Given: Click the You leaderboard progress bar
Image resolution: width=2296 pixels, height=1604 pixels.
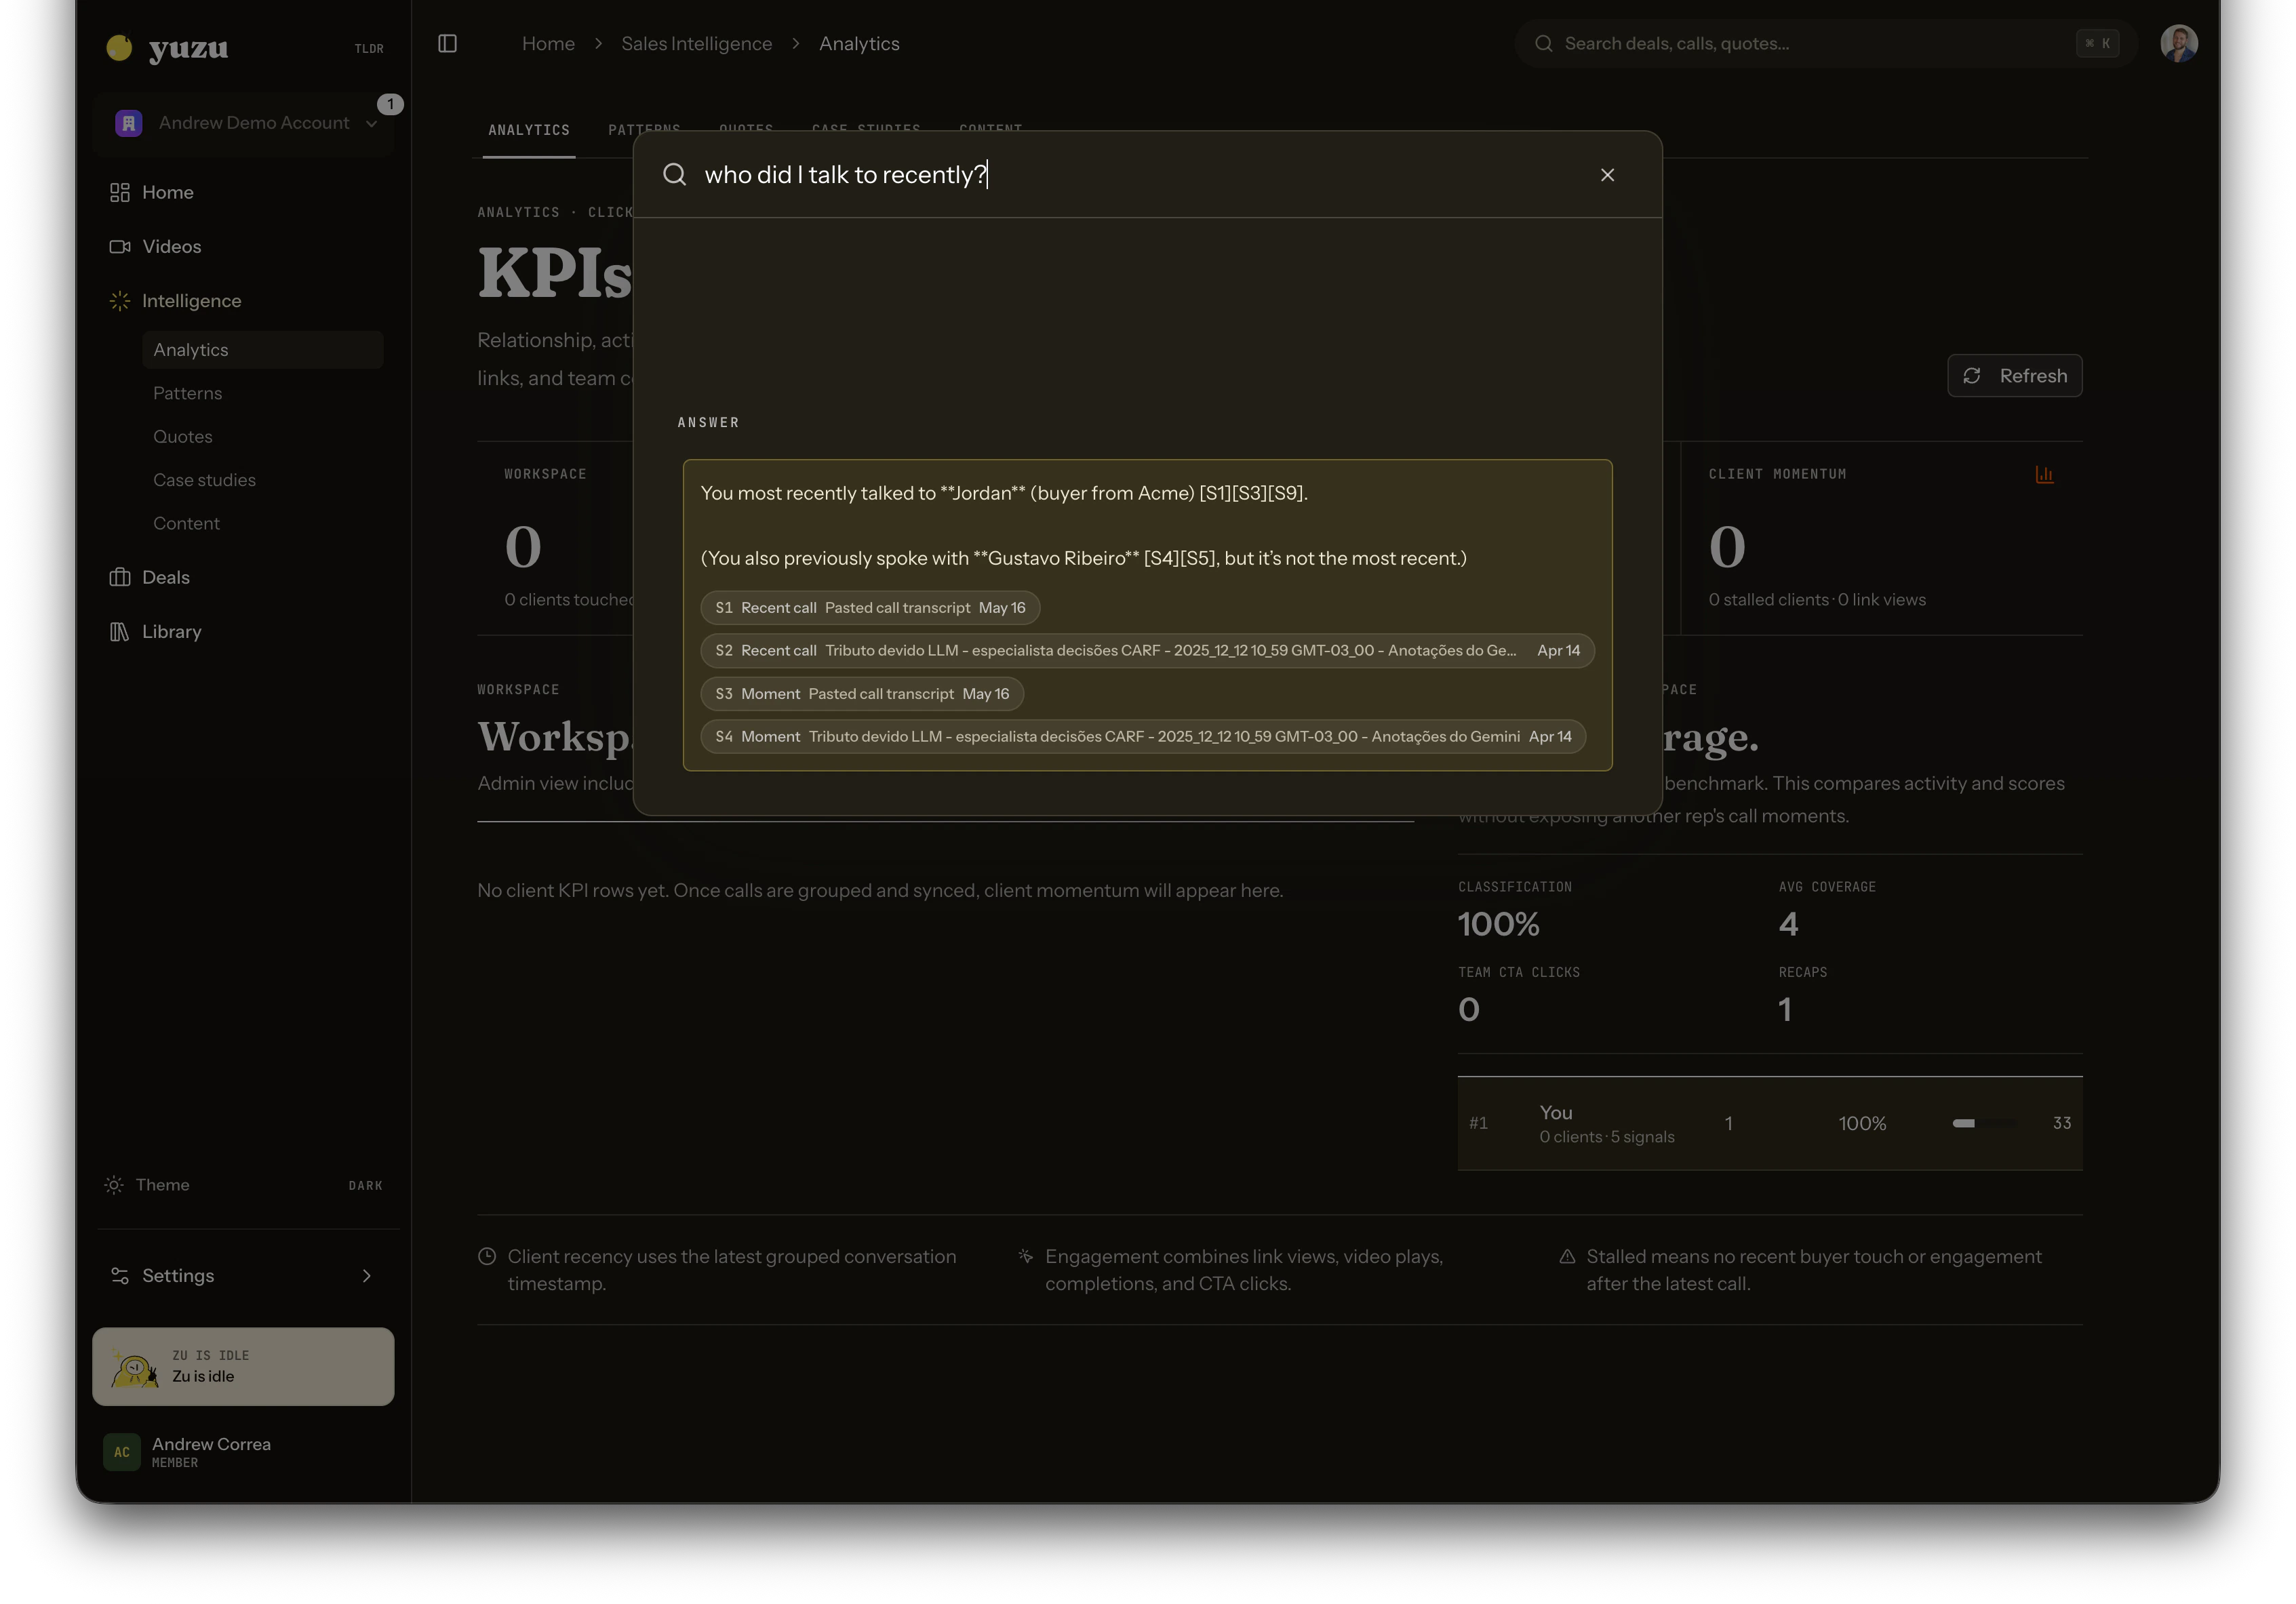Looking at the screenshot, I should (1984, 1123).
